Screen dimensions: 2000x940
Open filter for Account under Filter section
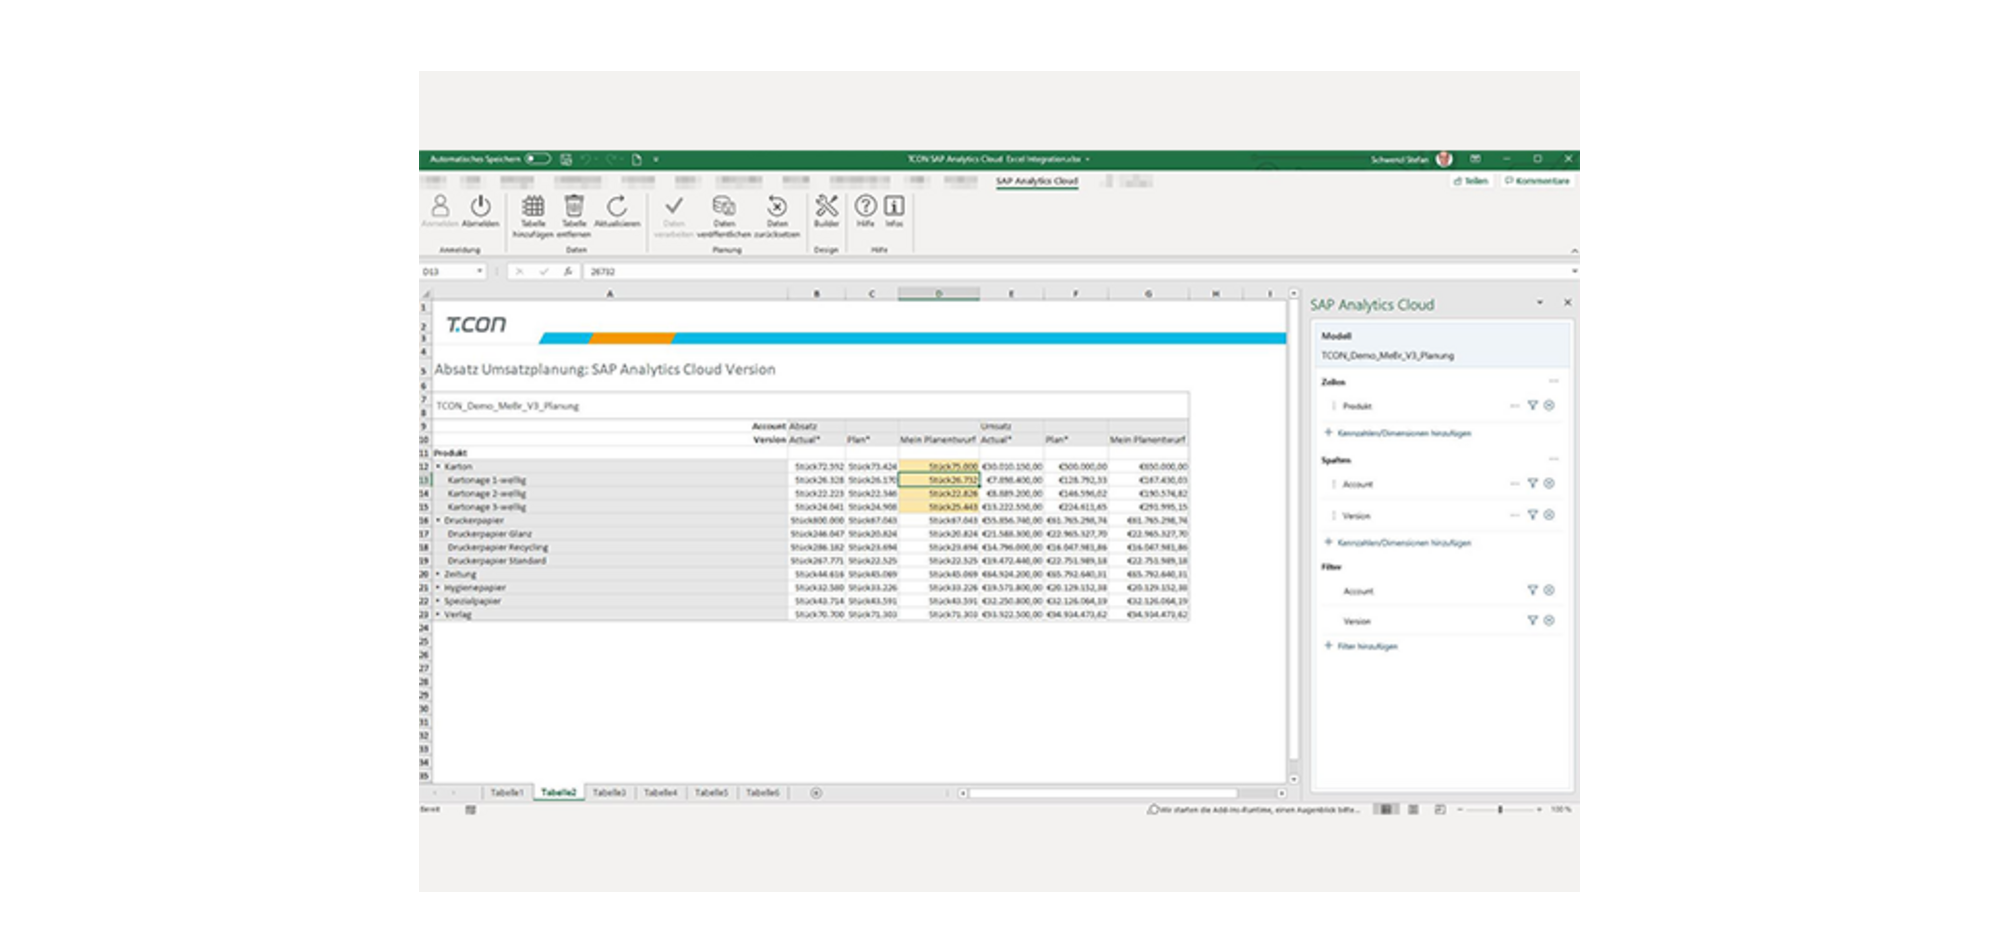coord(1532,591)
